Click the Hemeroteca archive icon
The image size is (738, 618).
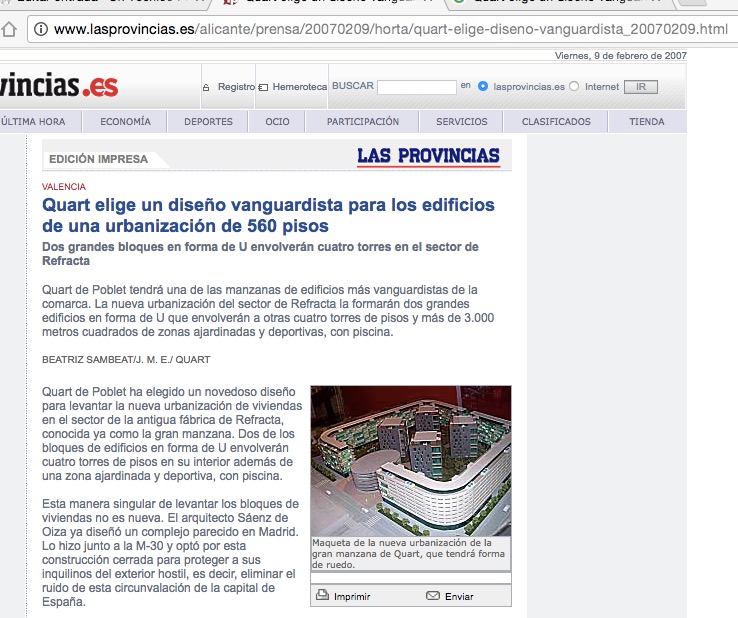[263, 88]
